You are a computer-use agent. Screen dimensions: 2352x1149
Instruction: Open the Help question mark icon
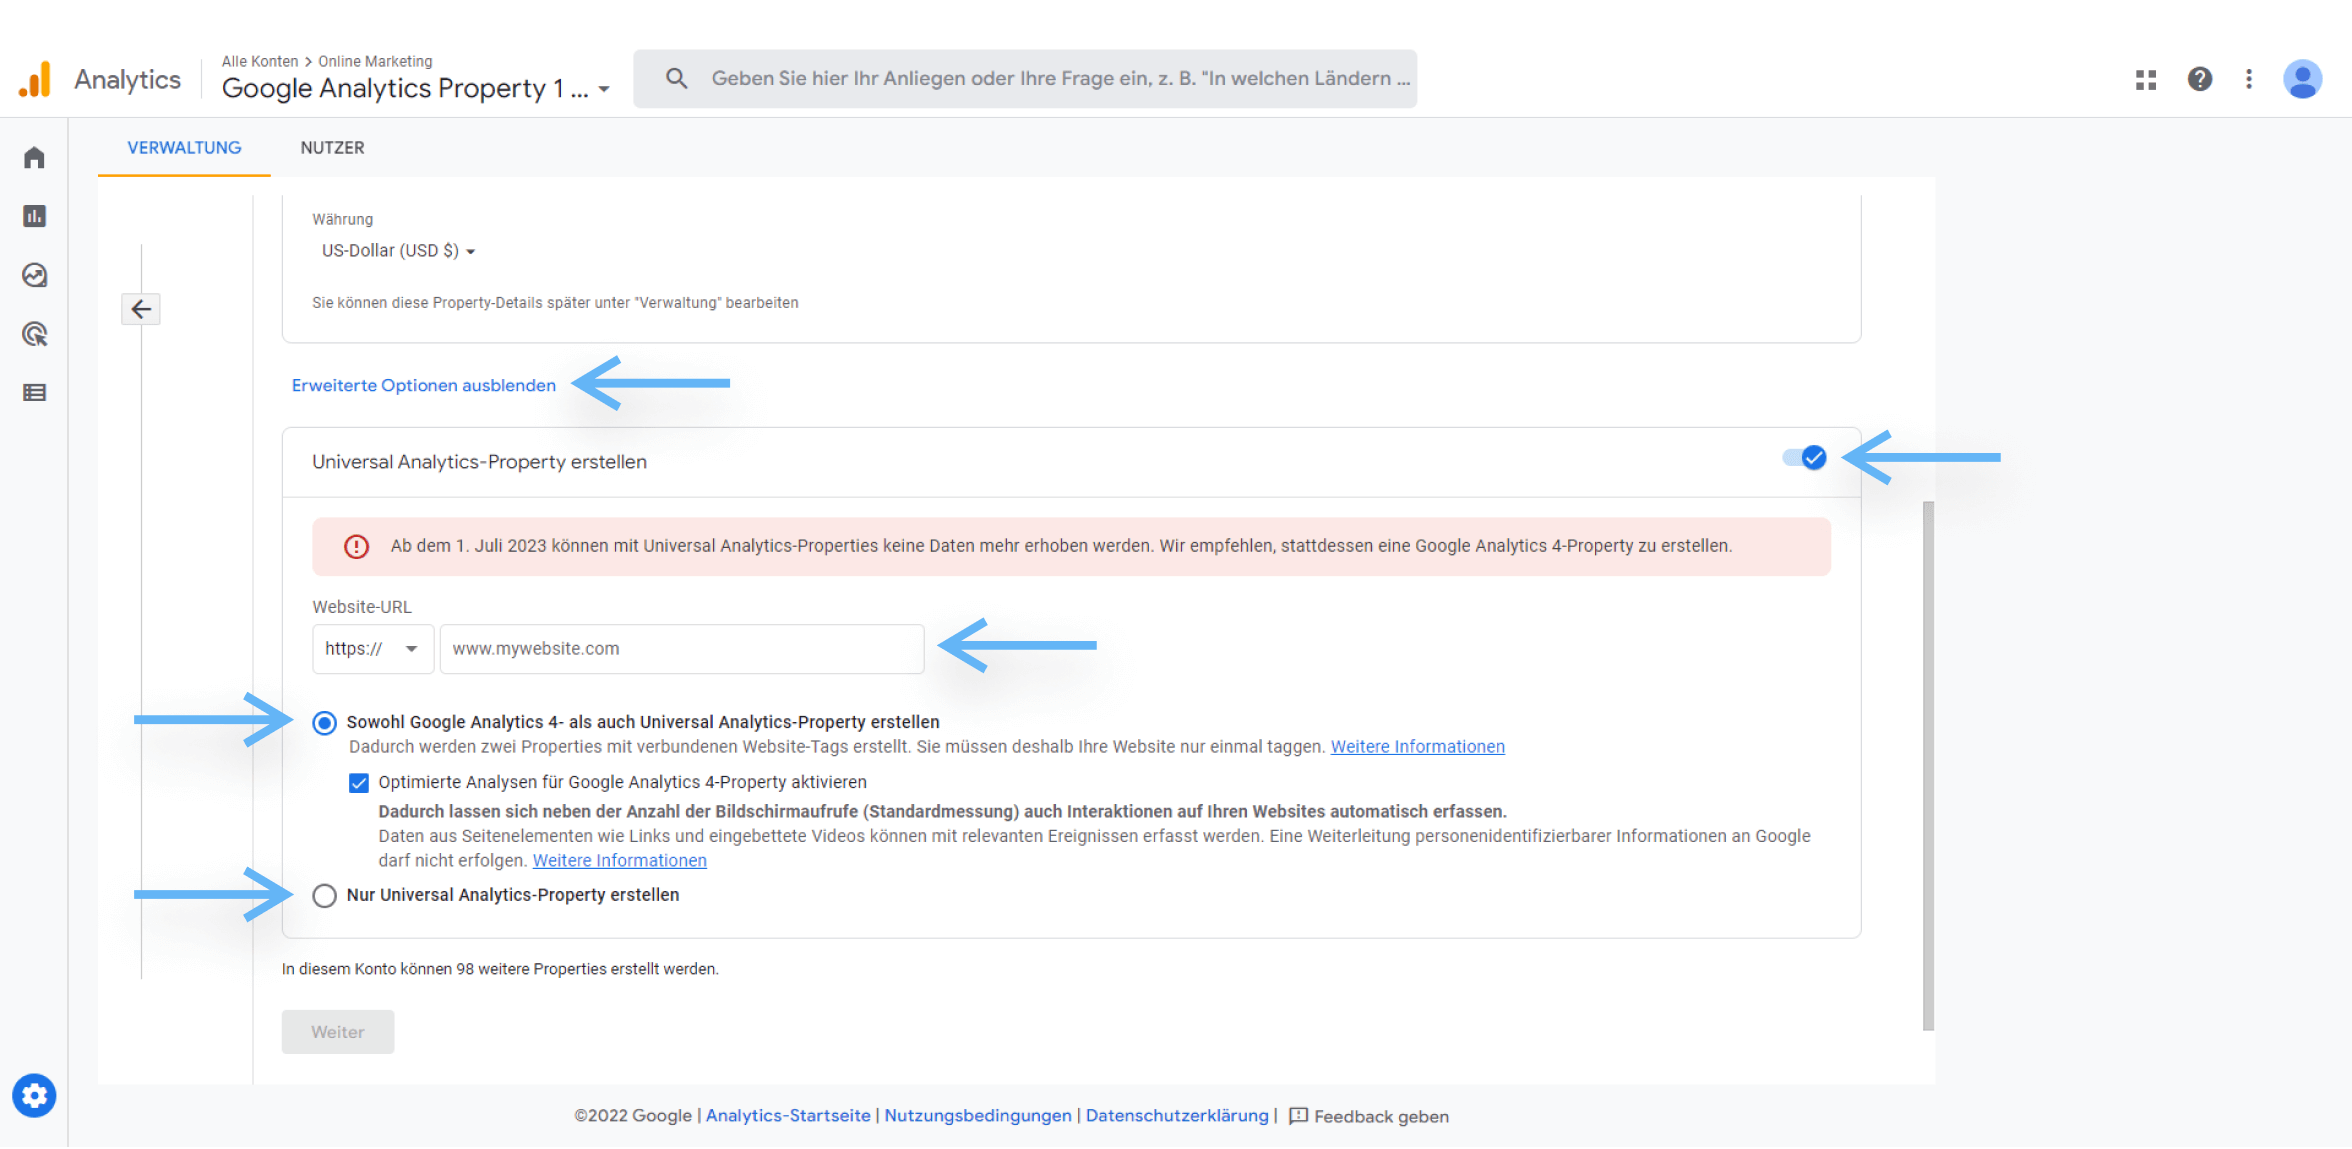[x=2200, y=79]
